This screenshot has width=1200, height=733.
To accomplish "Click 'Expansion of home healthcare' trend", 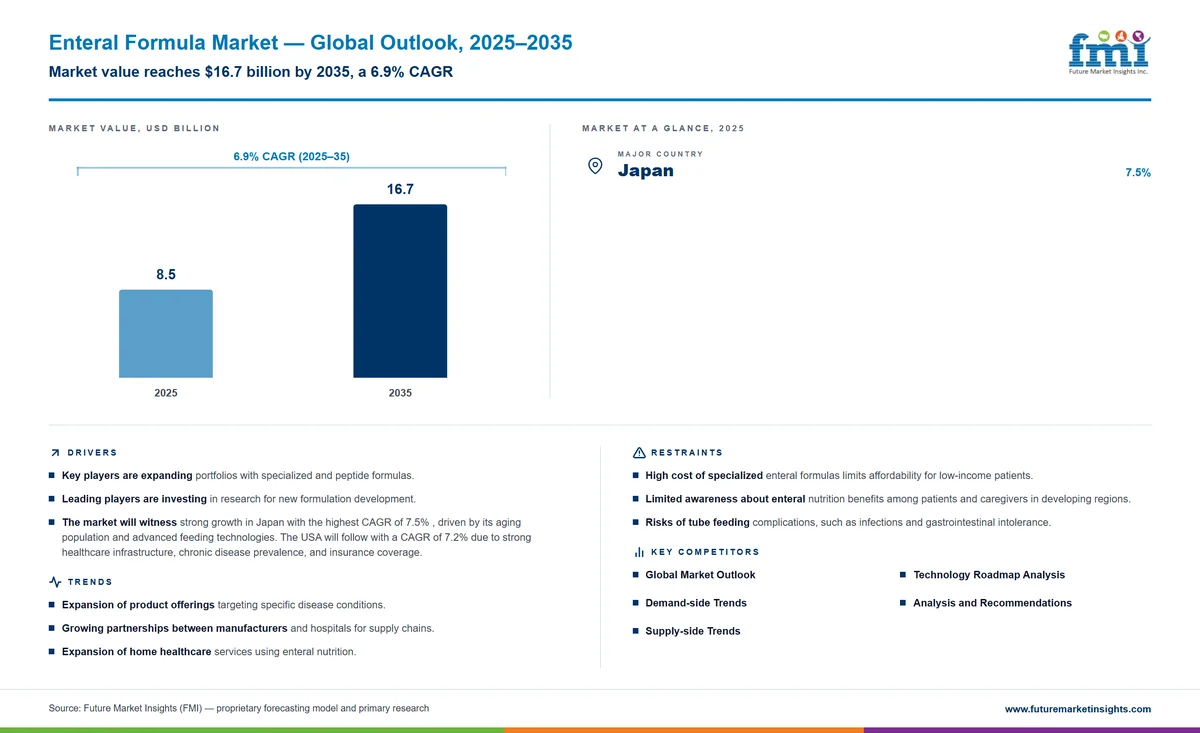I will (x=209, y=652).
